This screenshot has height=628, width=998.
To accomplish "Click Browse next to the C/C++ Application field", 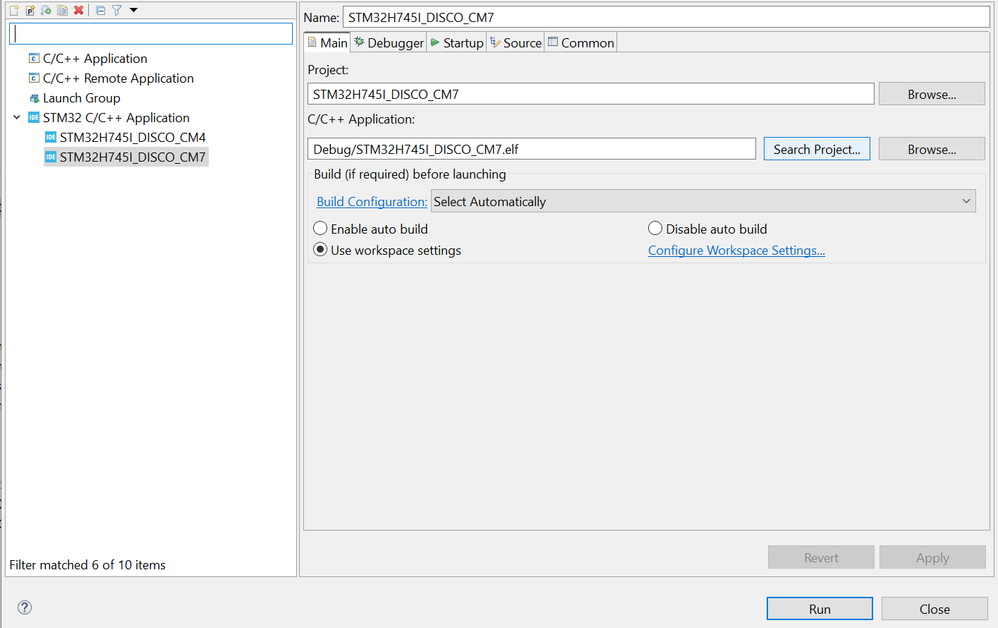I will coord(932,150).
